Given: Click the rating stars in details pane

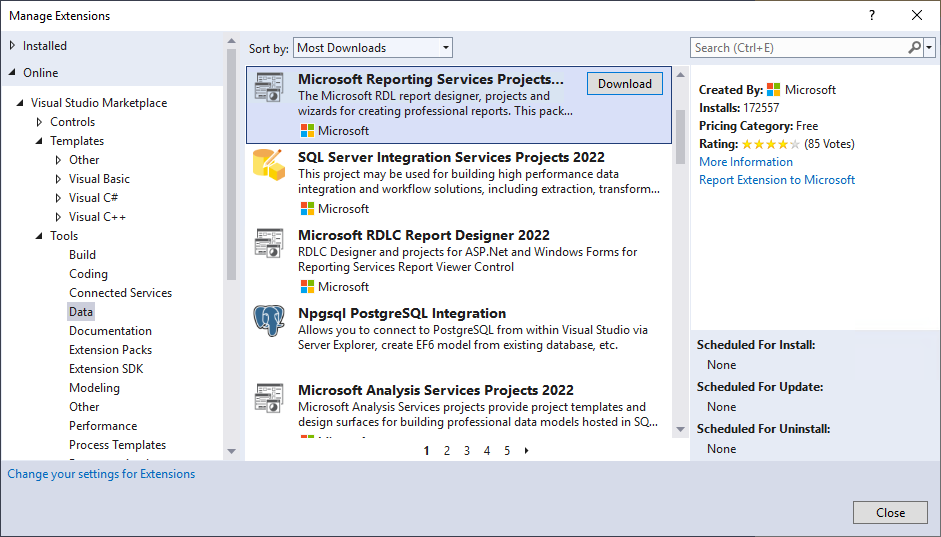Looking at the screenshot, I should [x=771, y=144].
